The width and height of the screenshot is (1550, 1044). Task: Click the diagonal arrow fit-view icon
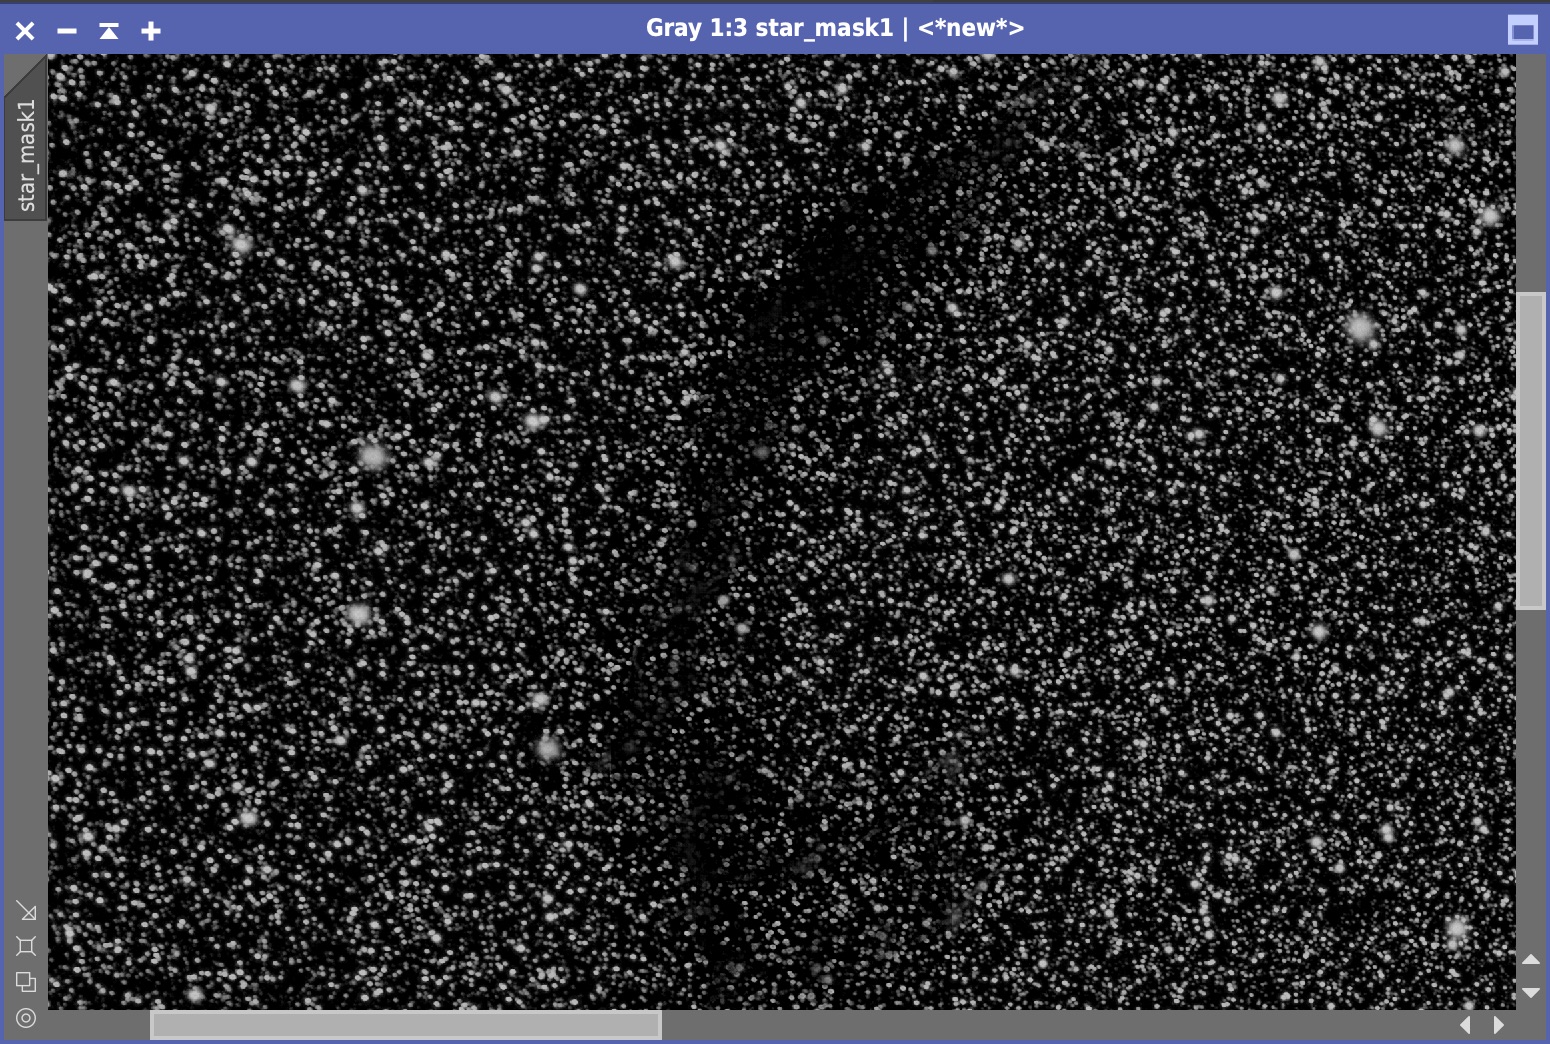(x=26, y=911)
